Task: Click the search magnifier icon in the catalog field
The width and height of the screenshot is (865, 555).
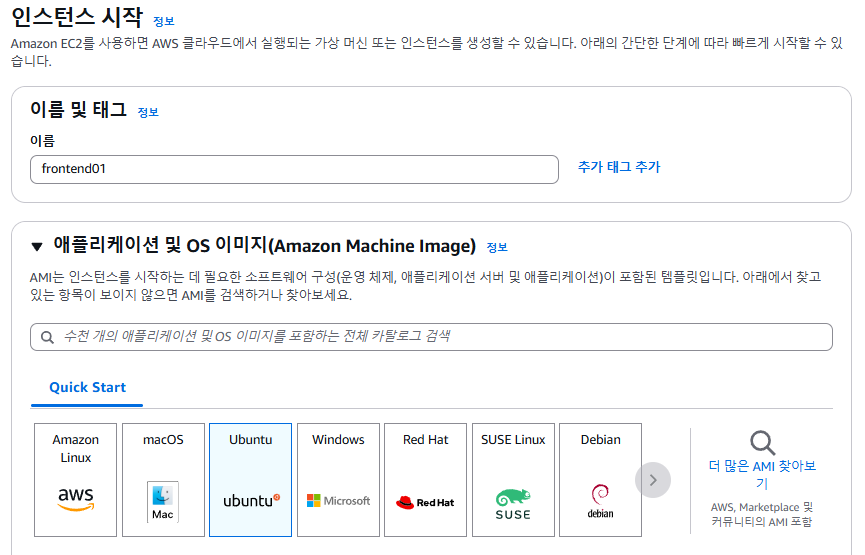Action: coord(47,337)
